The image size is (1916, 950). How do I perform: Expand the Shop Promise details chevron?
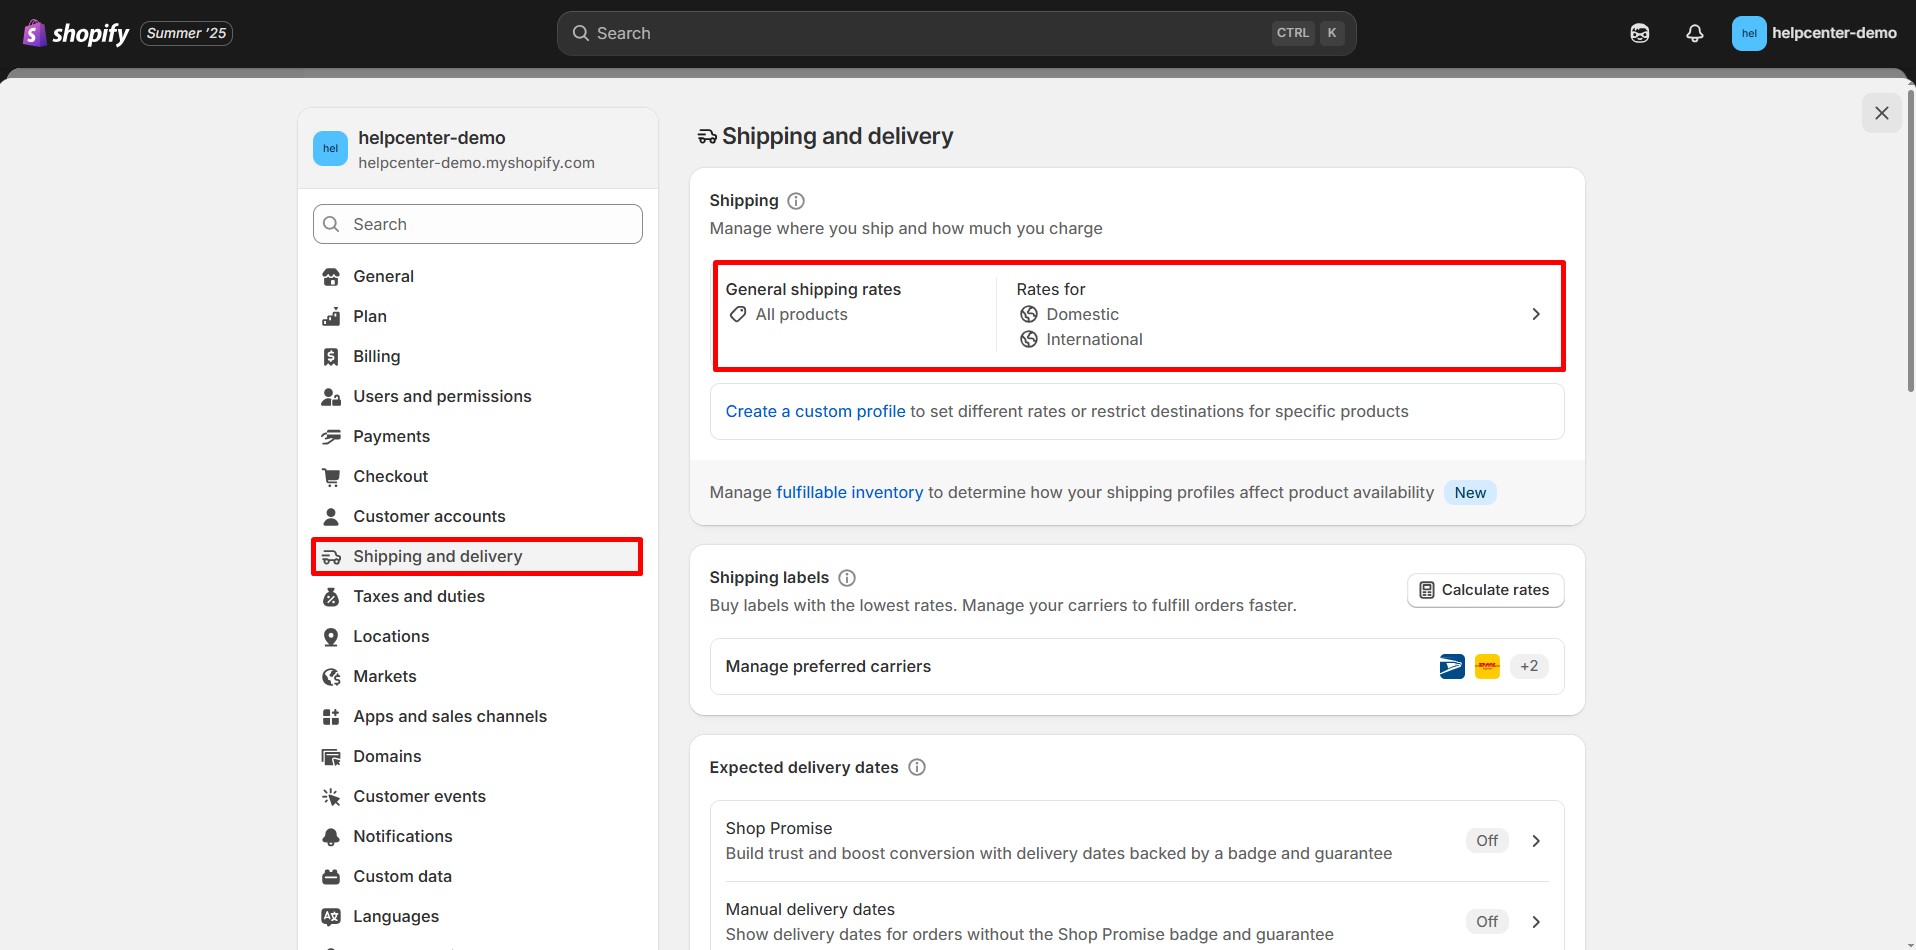[x=1536, y=840]
